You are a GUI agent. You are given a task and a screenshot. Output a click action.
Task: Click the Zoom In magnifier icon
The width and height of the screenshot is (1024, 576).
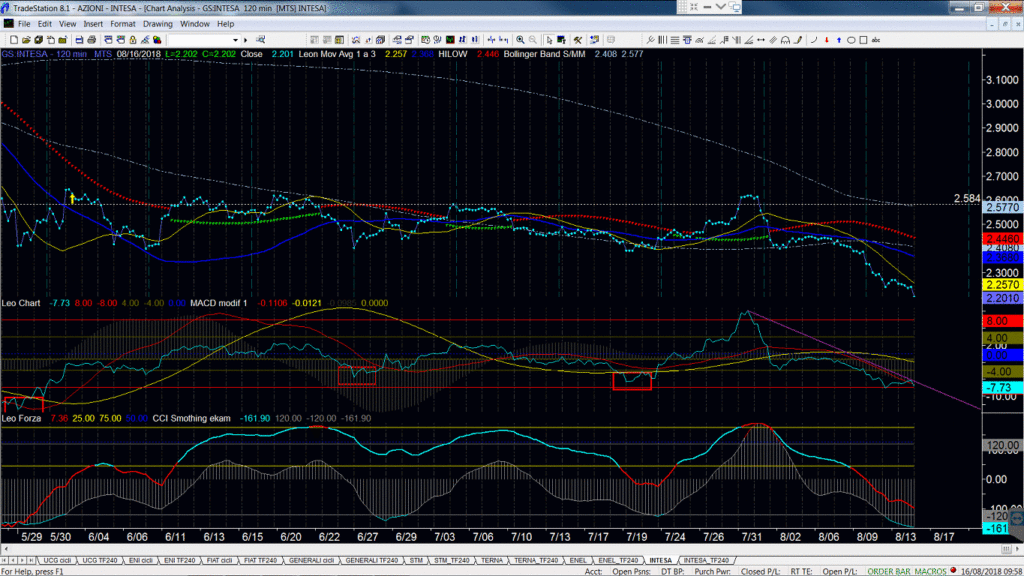coord(520,40)
